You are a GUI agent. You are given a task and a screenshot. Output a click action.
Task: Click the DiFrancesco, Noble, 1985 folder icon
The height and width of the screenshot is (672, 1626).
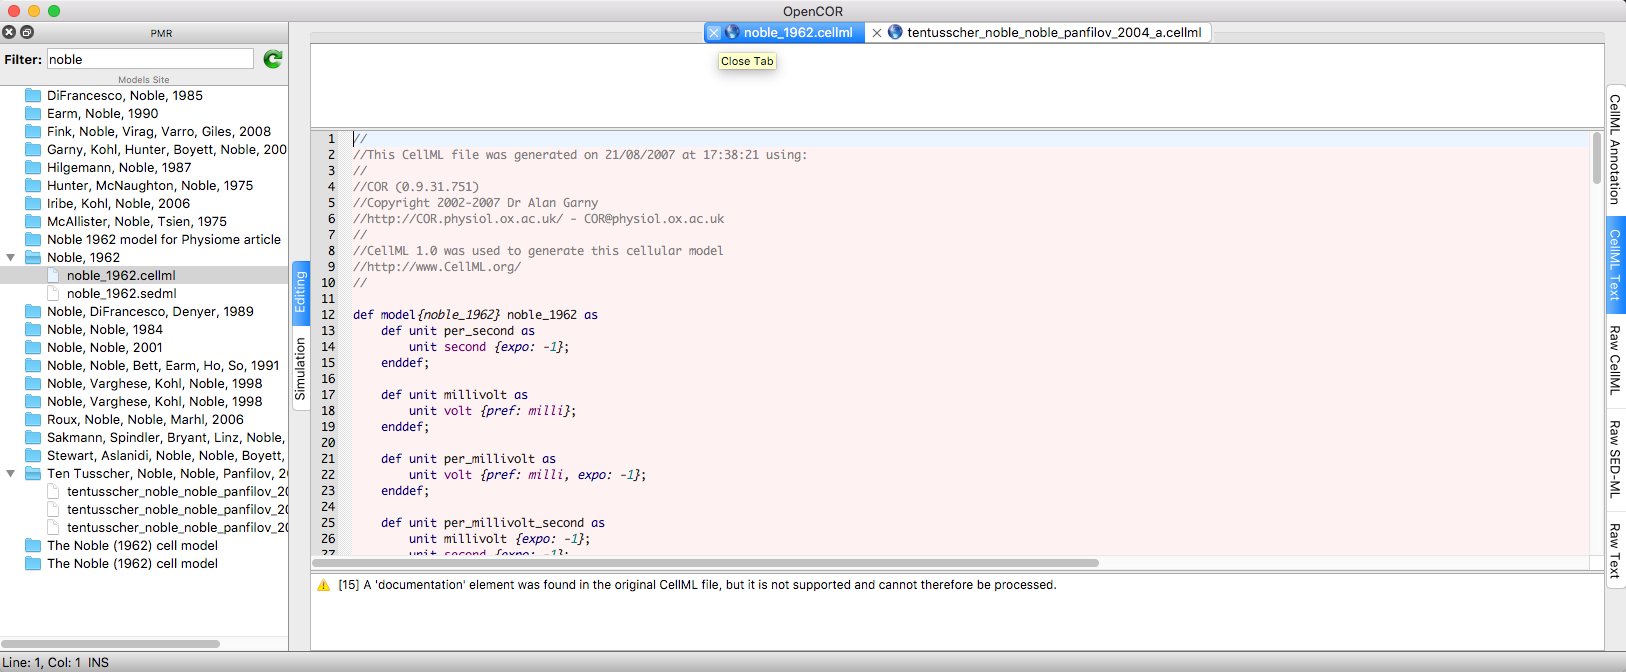(33, 96)
